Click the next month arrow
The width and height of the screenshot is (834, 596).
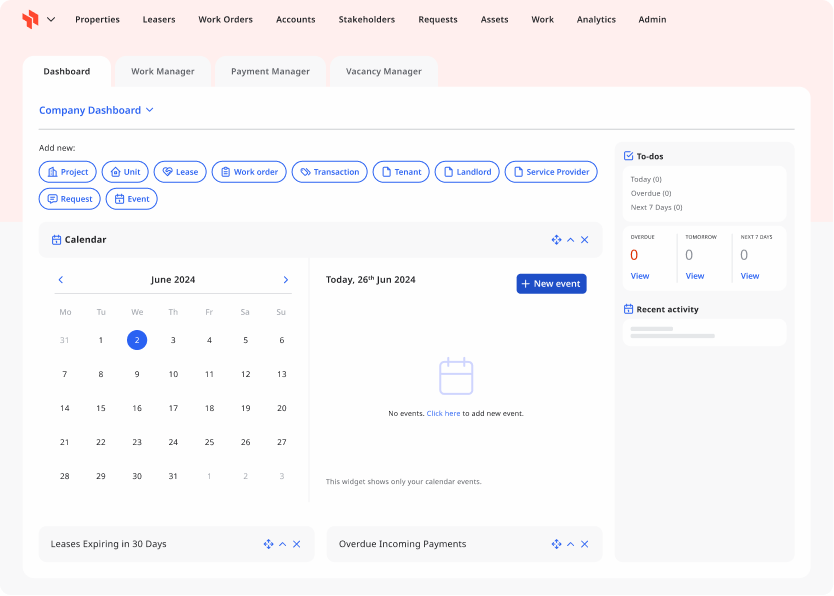pos(285,279)
